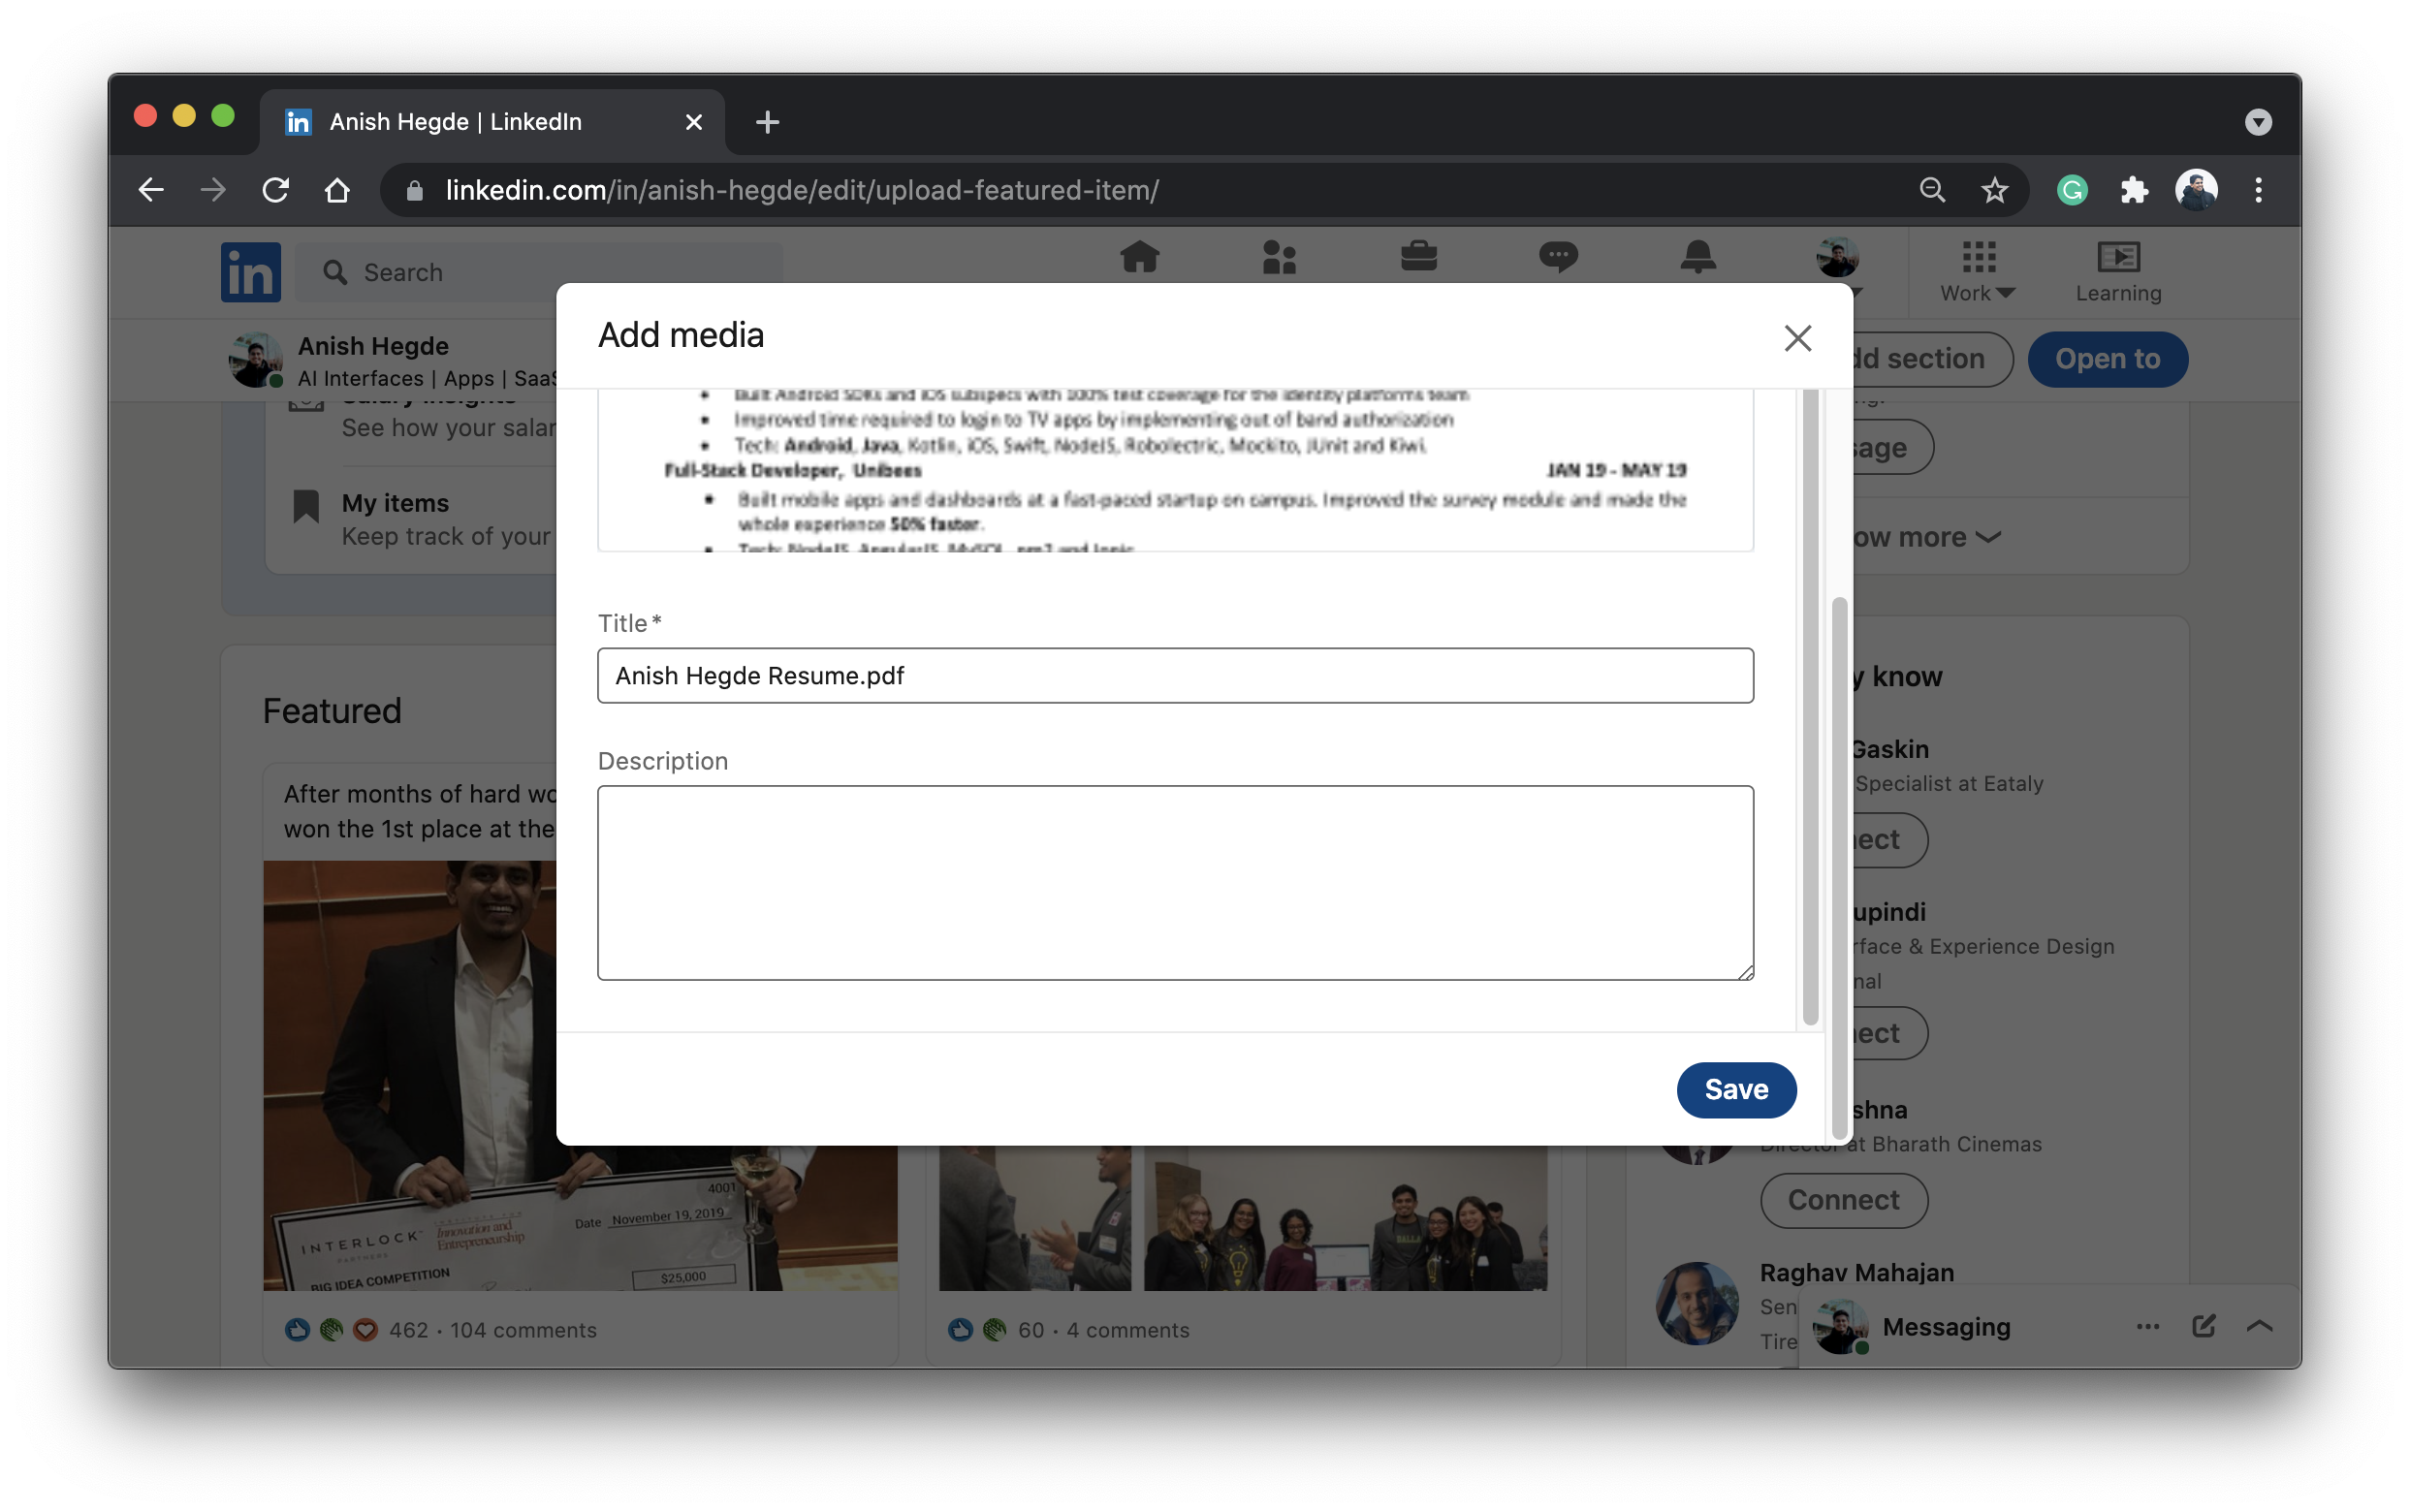
Task: Open Messaging options ellipsis menu
Action: 2147,1326
